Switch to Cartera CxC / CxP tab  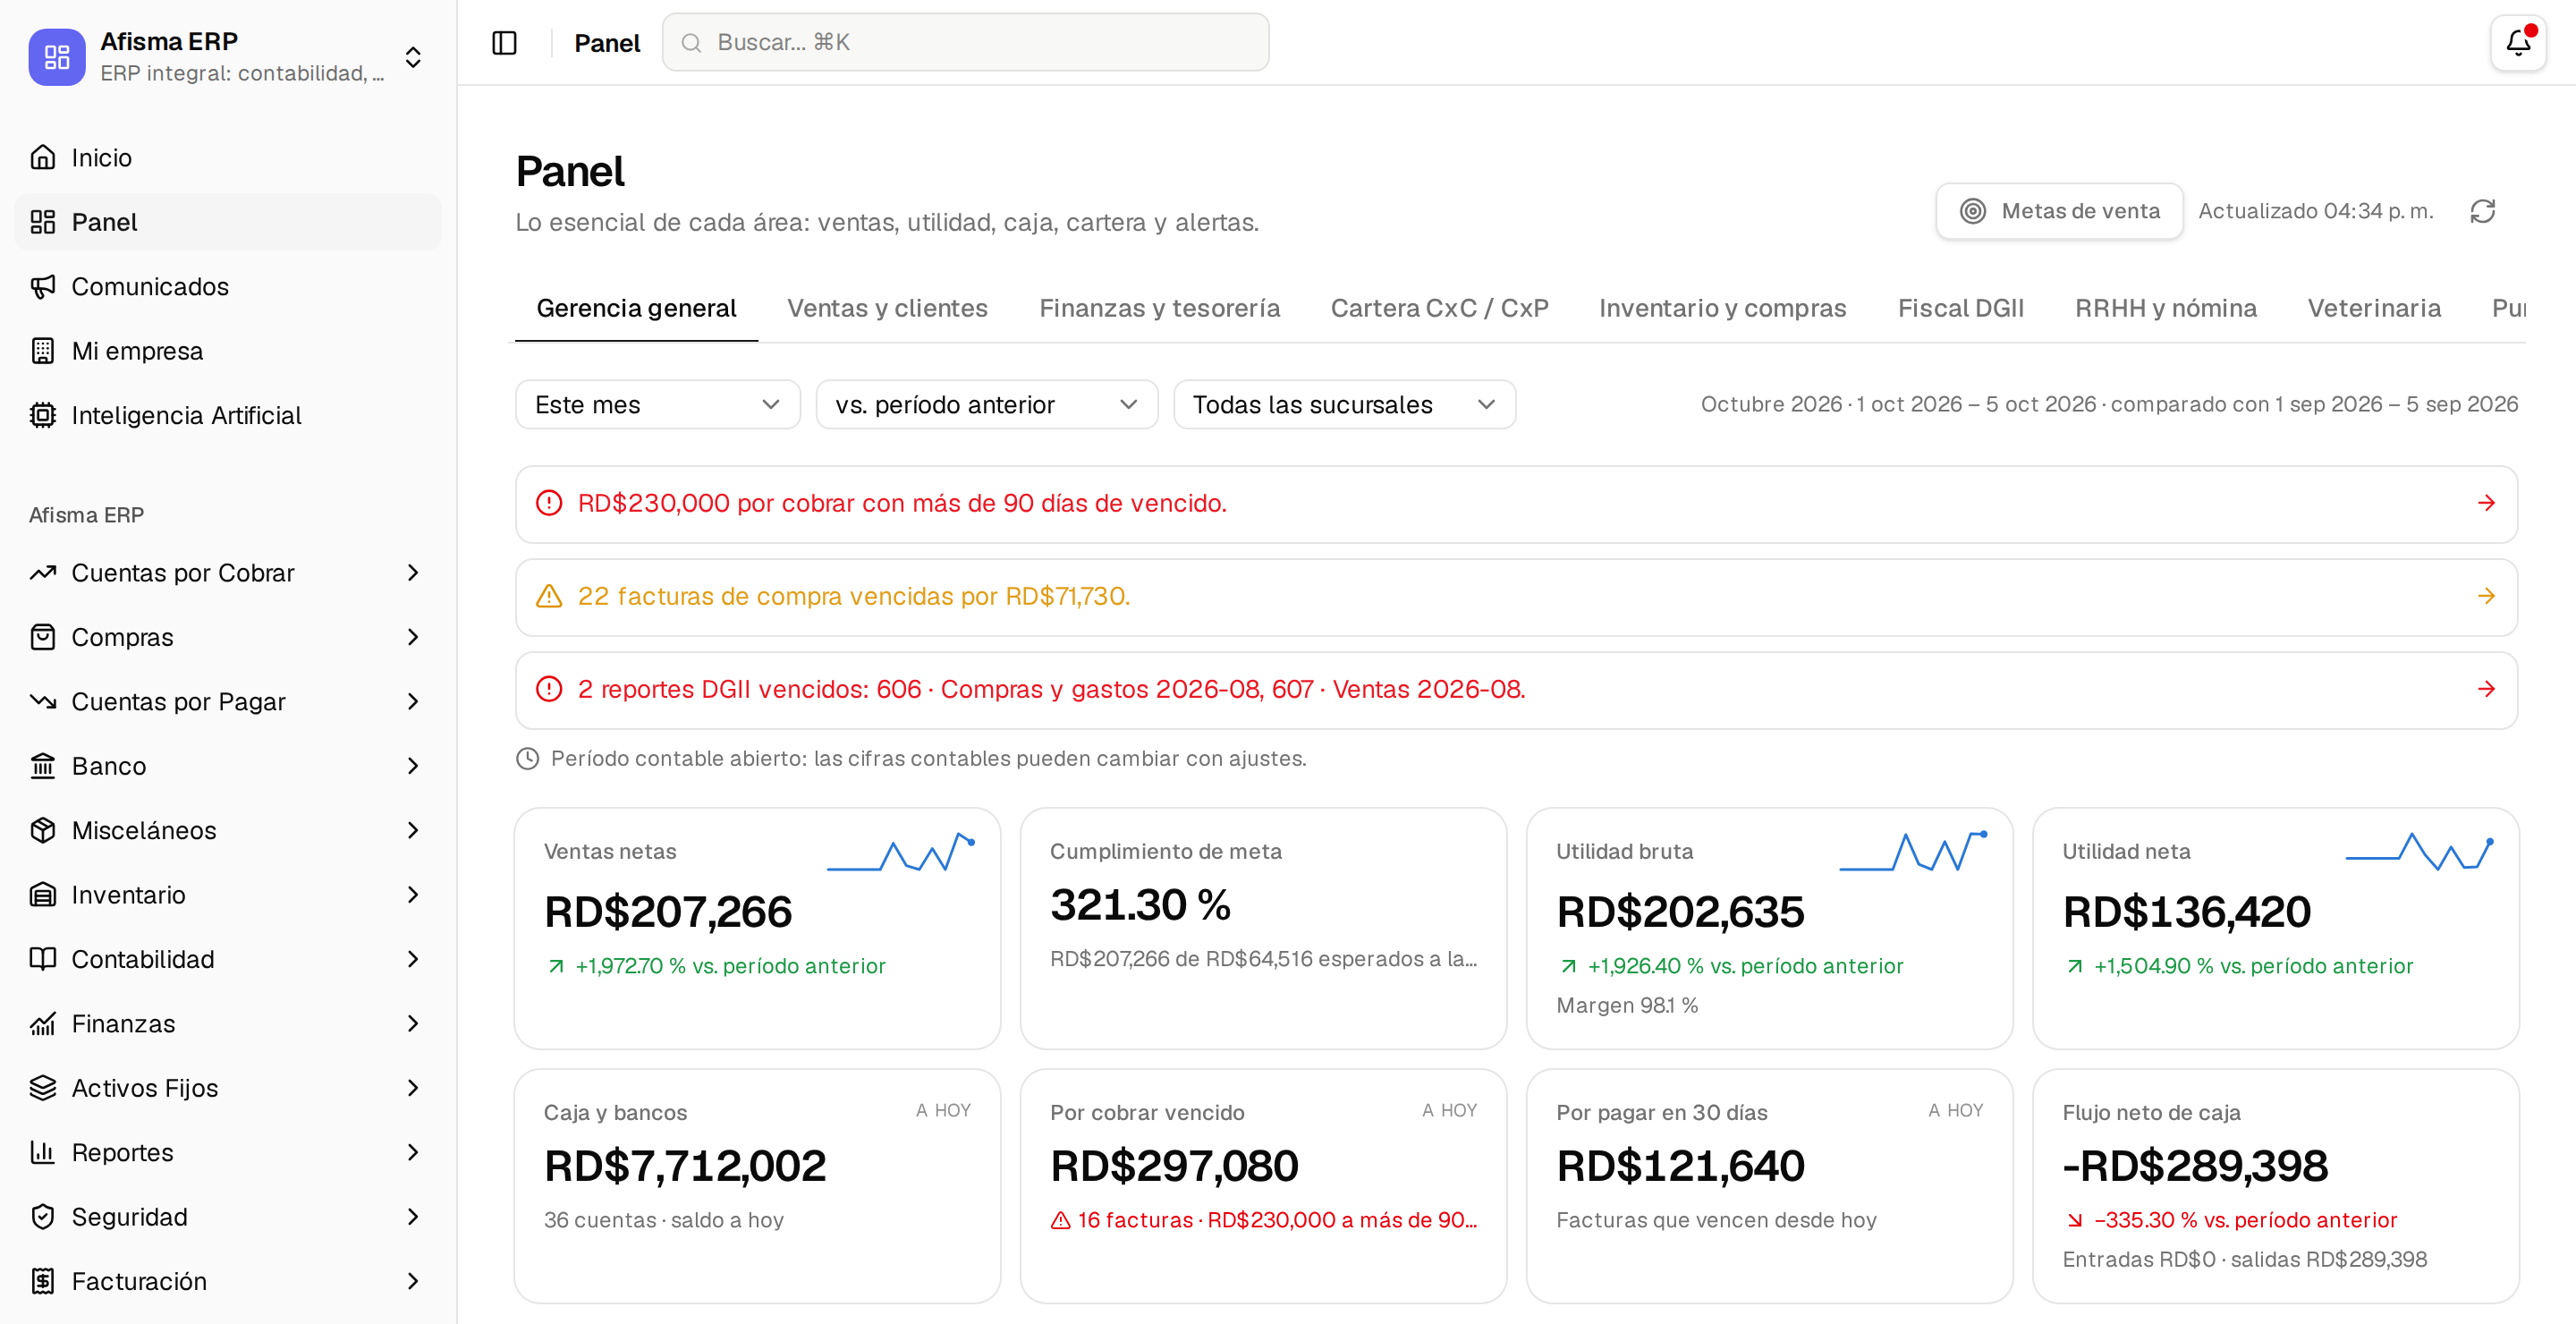pyautogui.click(x=1439, y=308)
